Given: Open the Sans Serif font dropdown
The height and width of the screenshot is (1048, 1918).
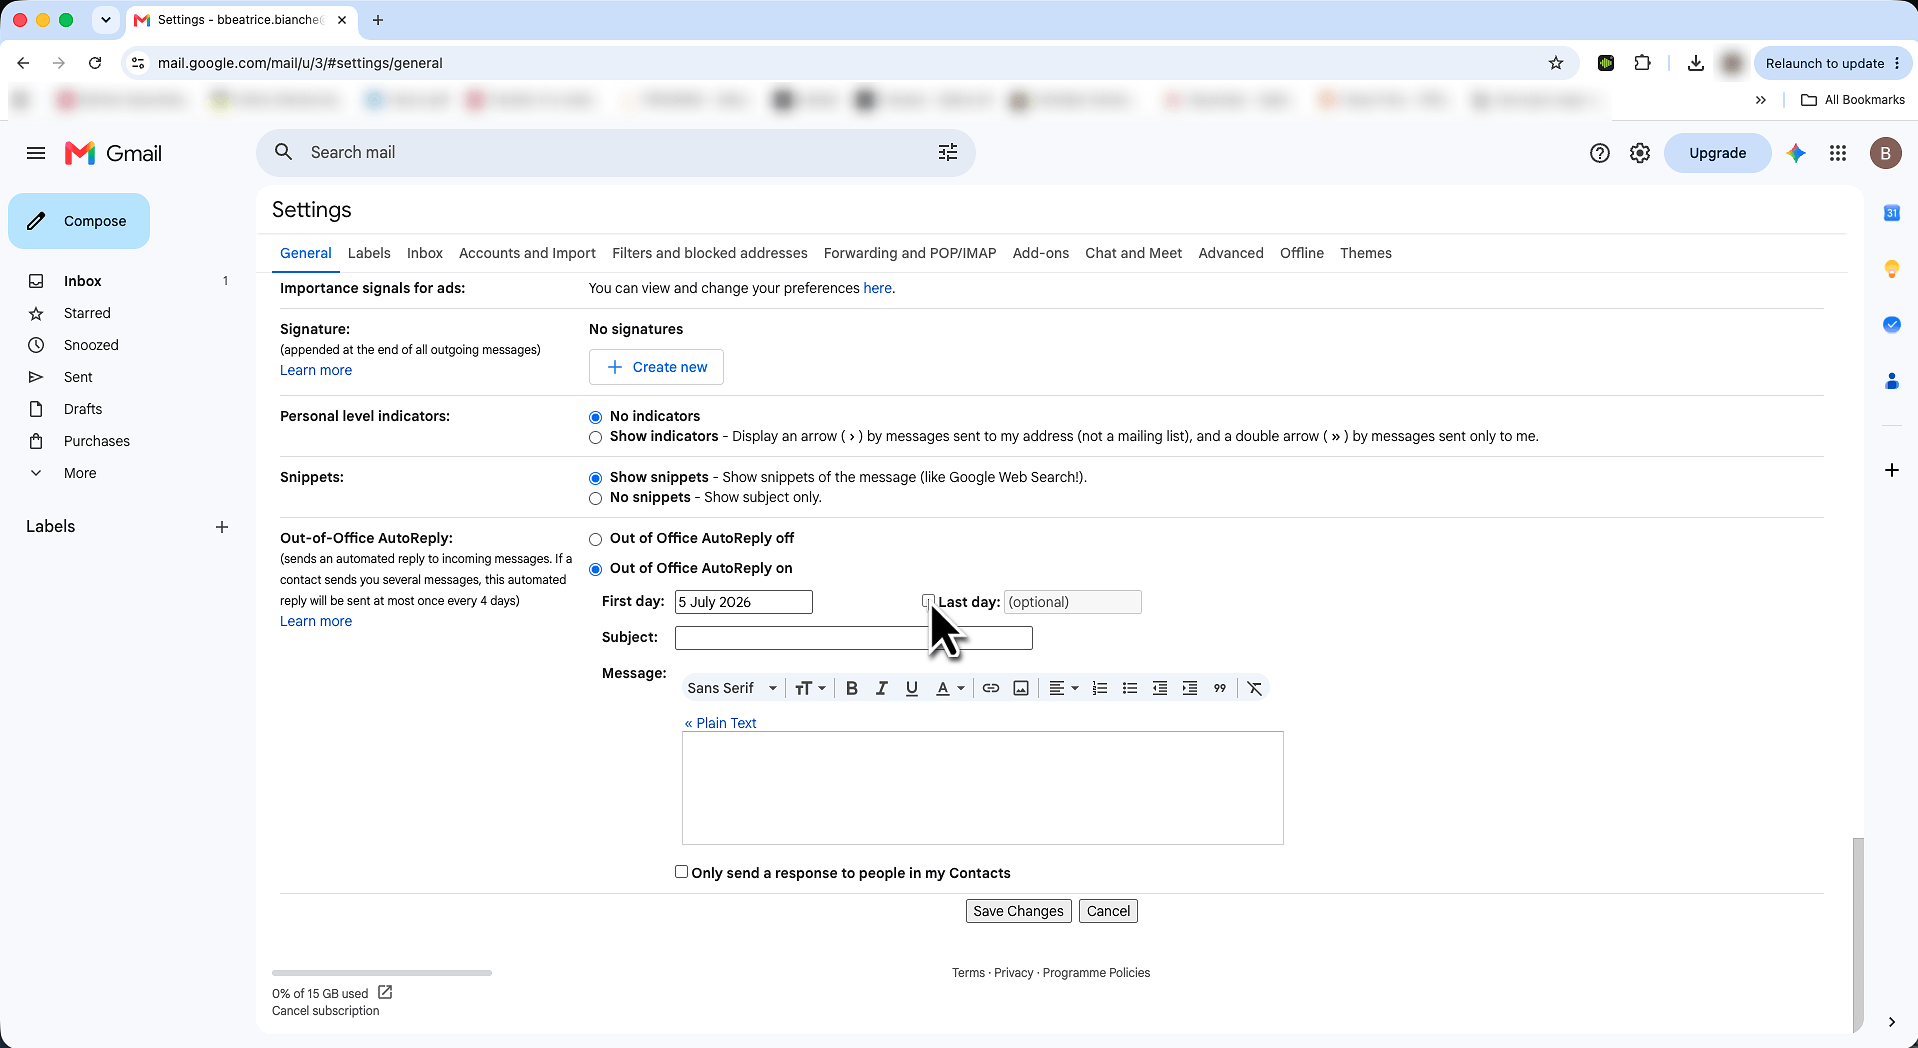Looking at the screenshot, I should (732, 688).
